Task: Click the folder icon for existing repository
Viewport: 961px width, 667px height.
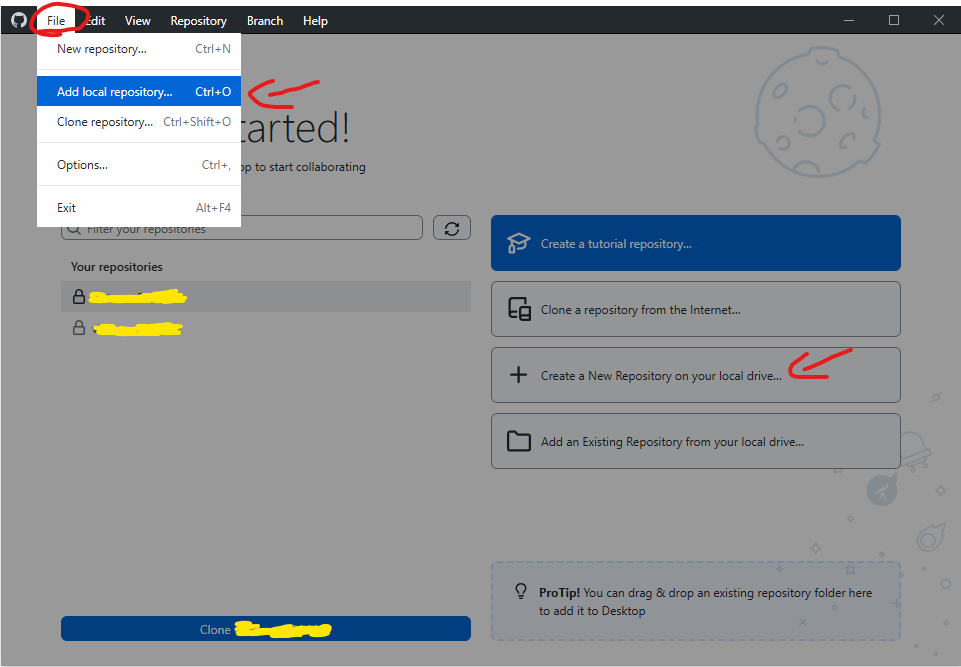Action: (518, 441)
